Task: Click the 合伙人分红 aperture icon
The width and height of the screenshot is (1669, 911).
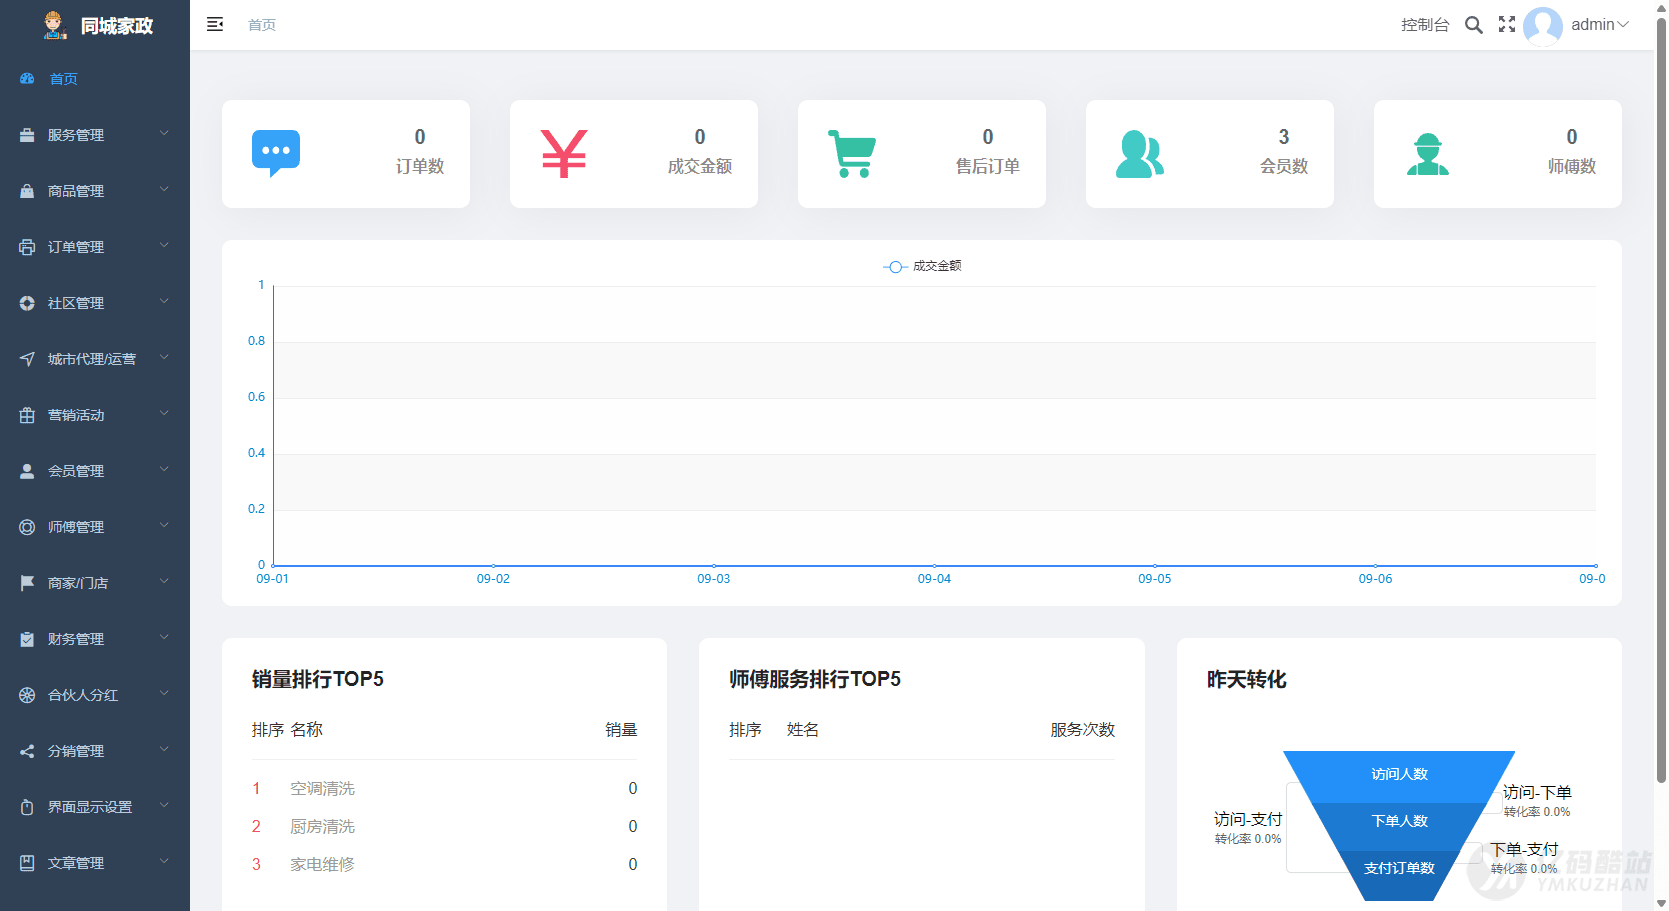Action: coord(27,695)
